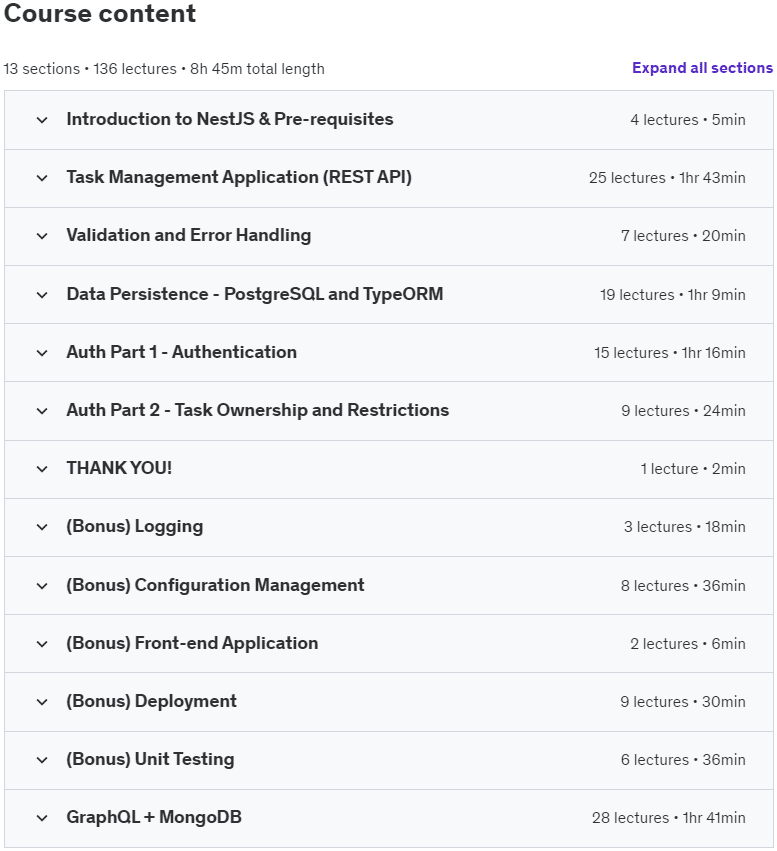Click the Course content heading

pyautogui.click(x=100, y=14)
